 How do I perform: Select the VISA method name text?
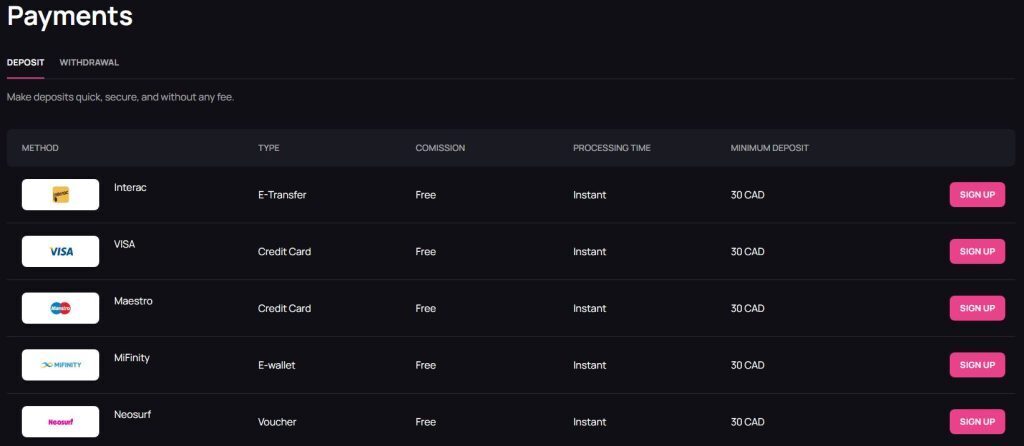pyautogui.click(x=124, y=244)
